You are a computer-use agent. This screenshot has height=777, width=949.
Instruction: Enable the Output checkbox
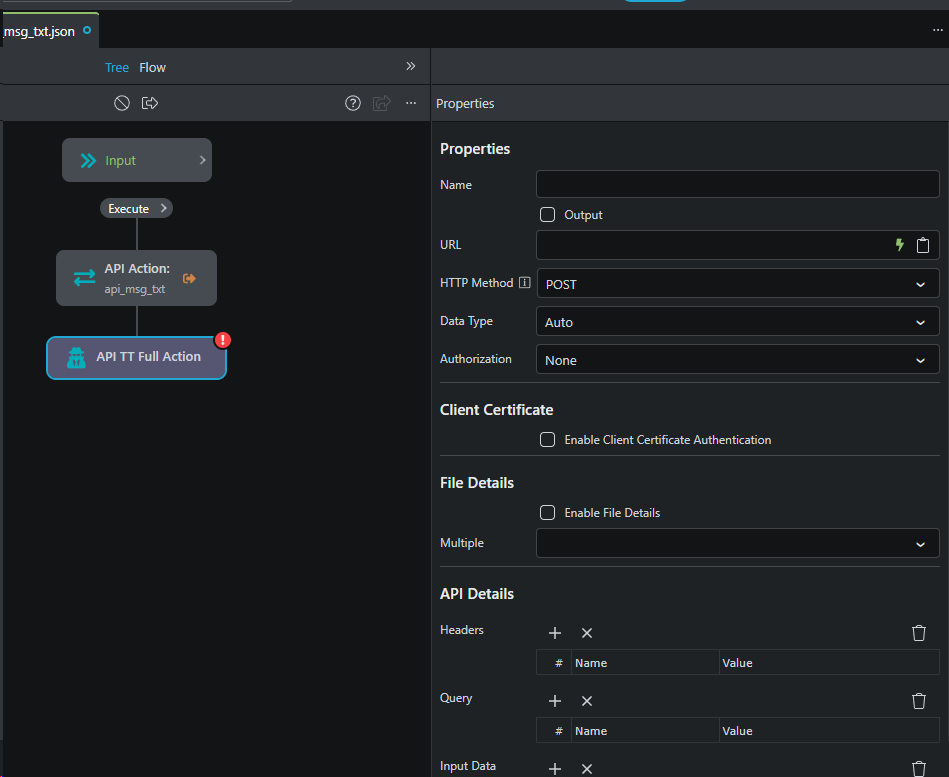[x=548, y=214]
